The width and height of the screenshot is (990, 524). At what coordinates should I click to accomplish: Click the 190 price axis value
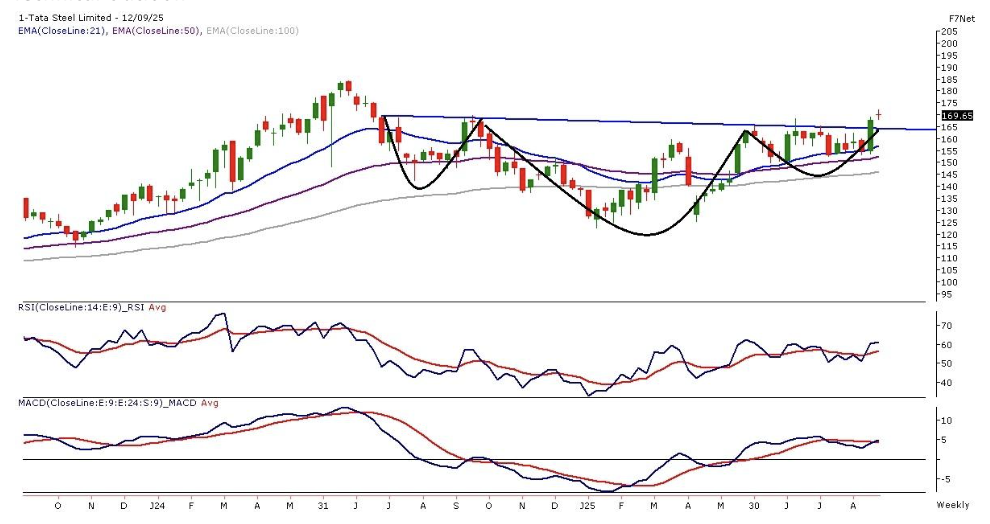click(x=949, y=68)
